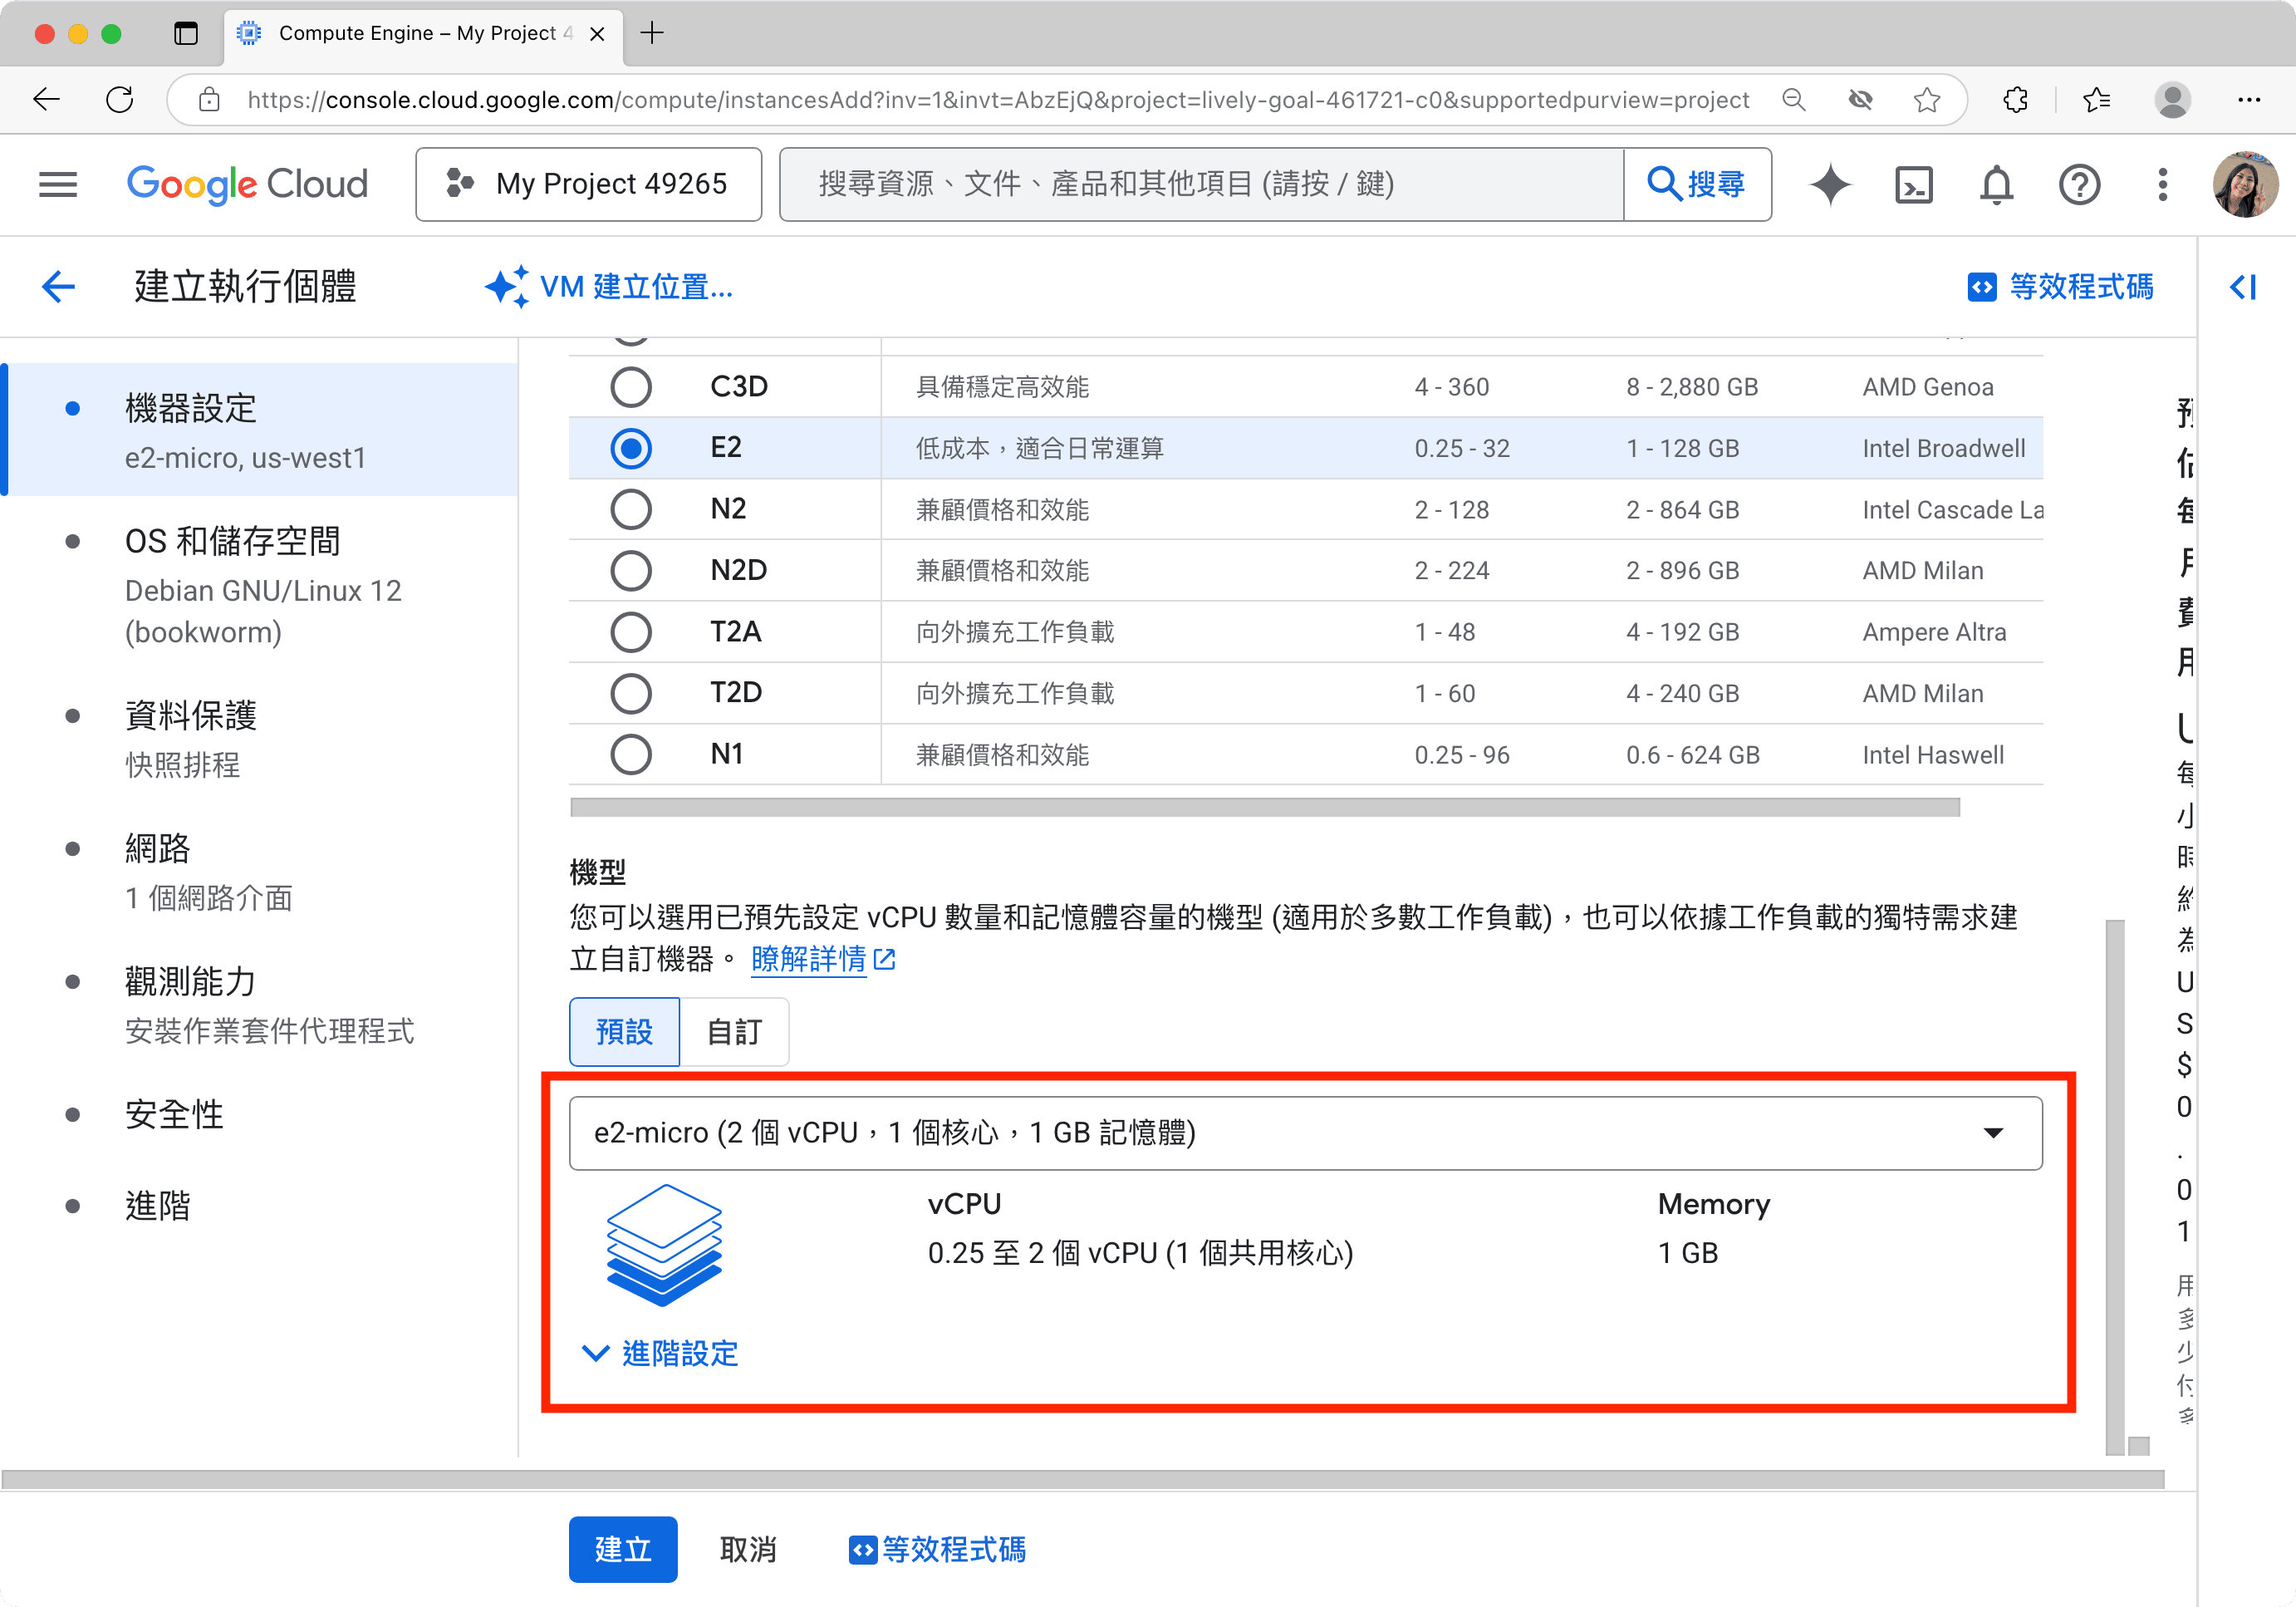Click the zoom magnifier in address bar
Screen dimensions: 2296x1607
[1794, 99]
